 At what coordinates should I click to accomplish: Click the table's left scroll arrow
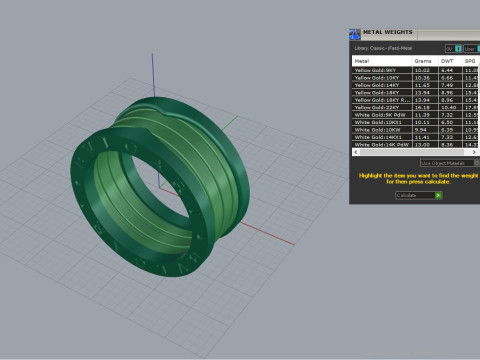356,152
